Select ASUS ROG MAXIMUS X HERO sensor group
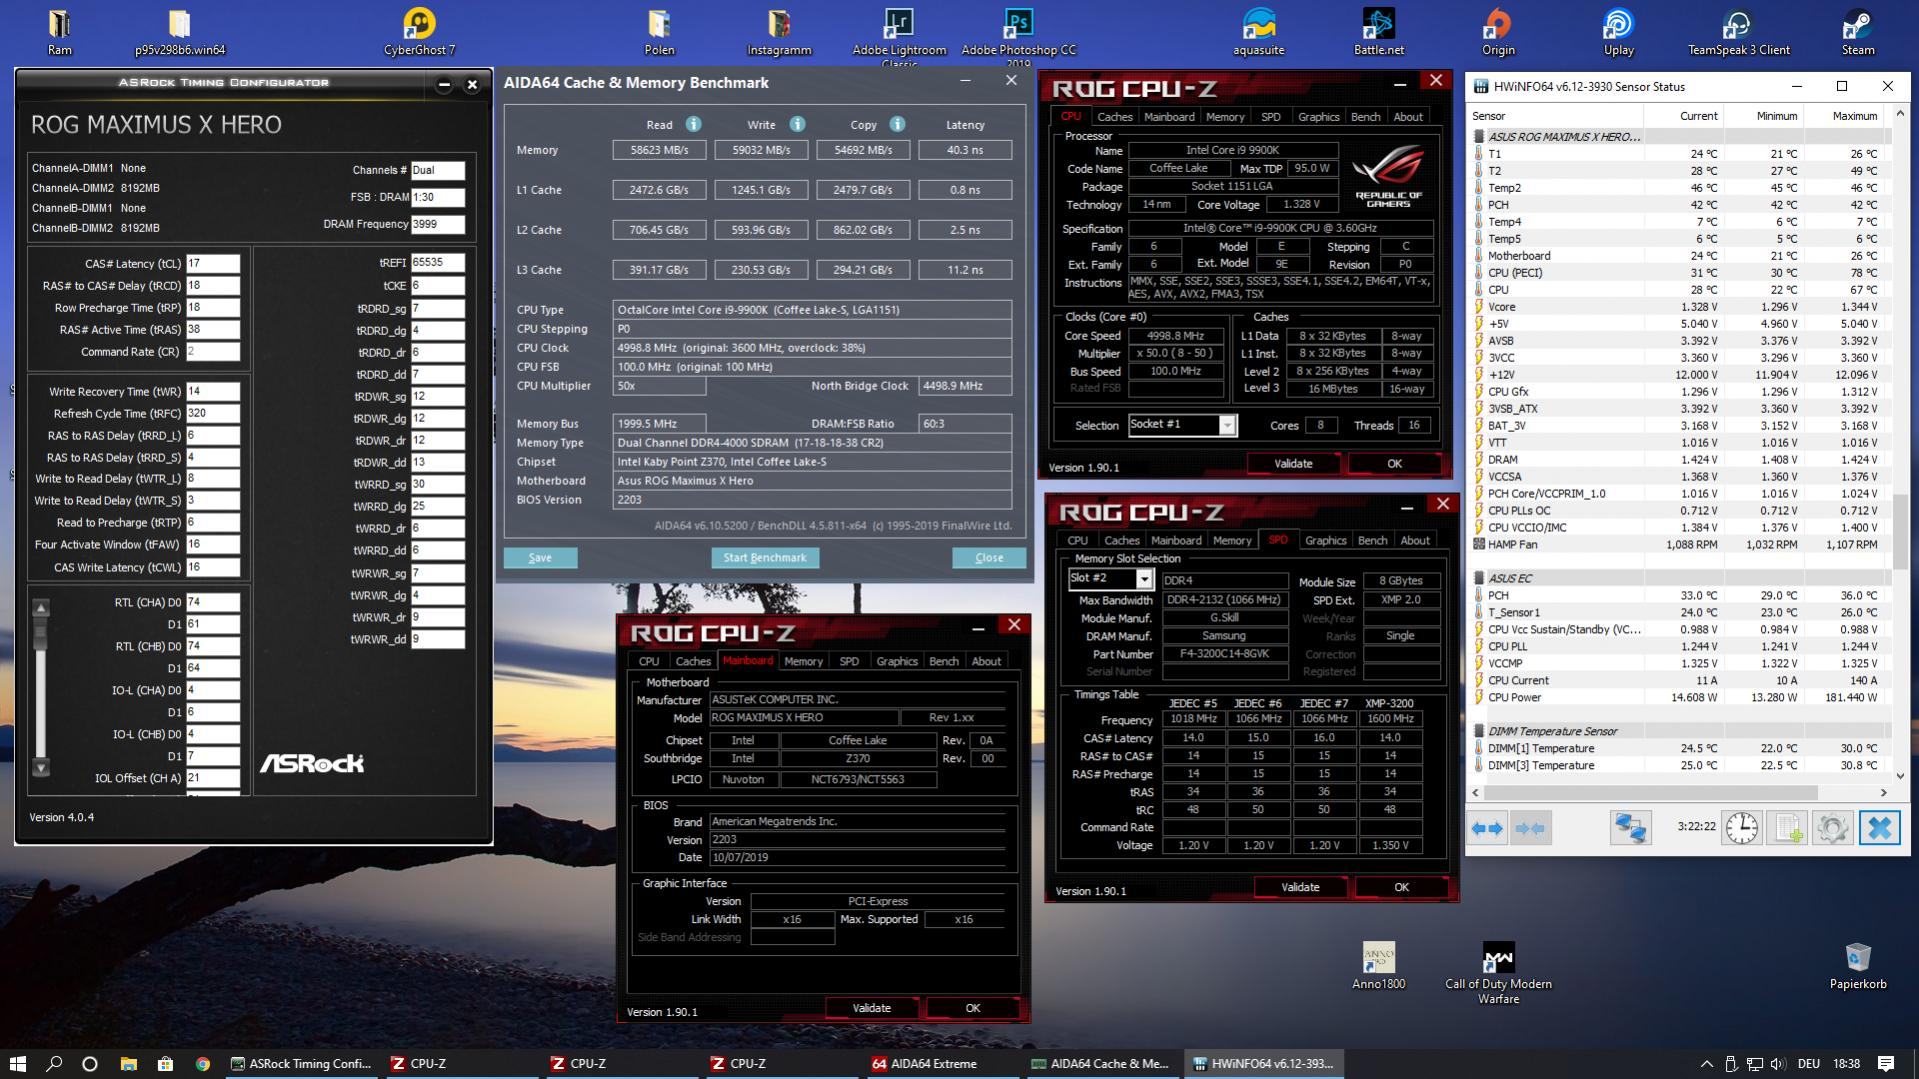Image resolution: width=1919 pixels, height=1079 pixels. click(x=1563, y=137)
